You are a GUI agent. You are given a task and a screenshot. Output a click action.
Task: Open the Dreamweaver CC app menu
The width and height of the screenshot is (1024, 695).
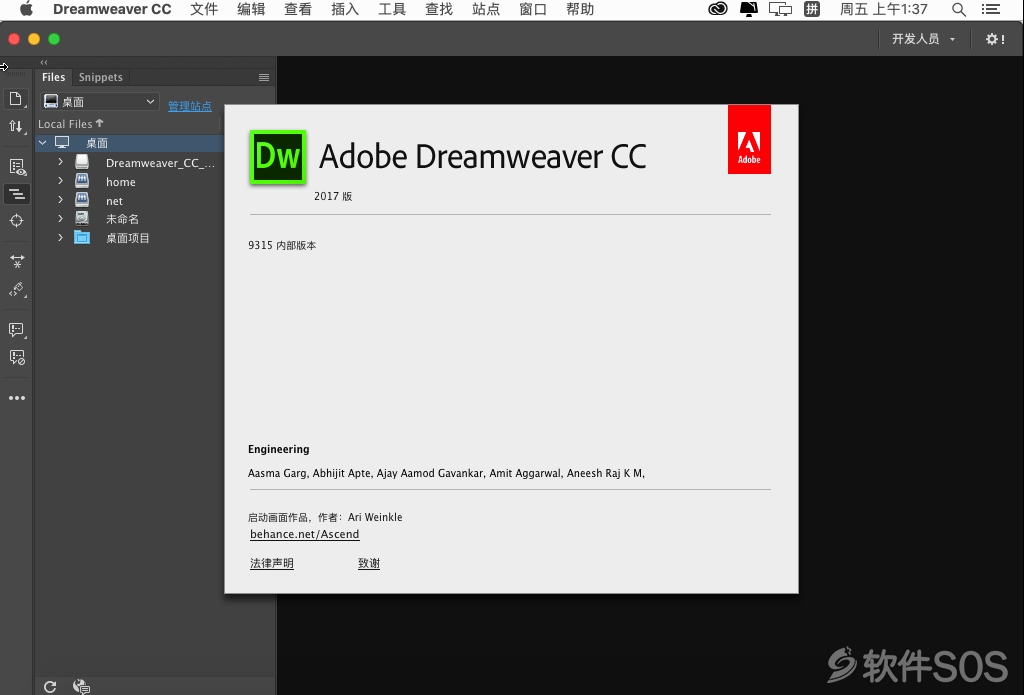pos(112,9)
